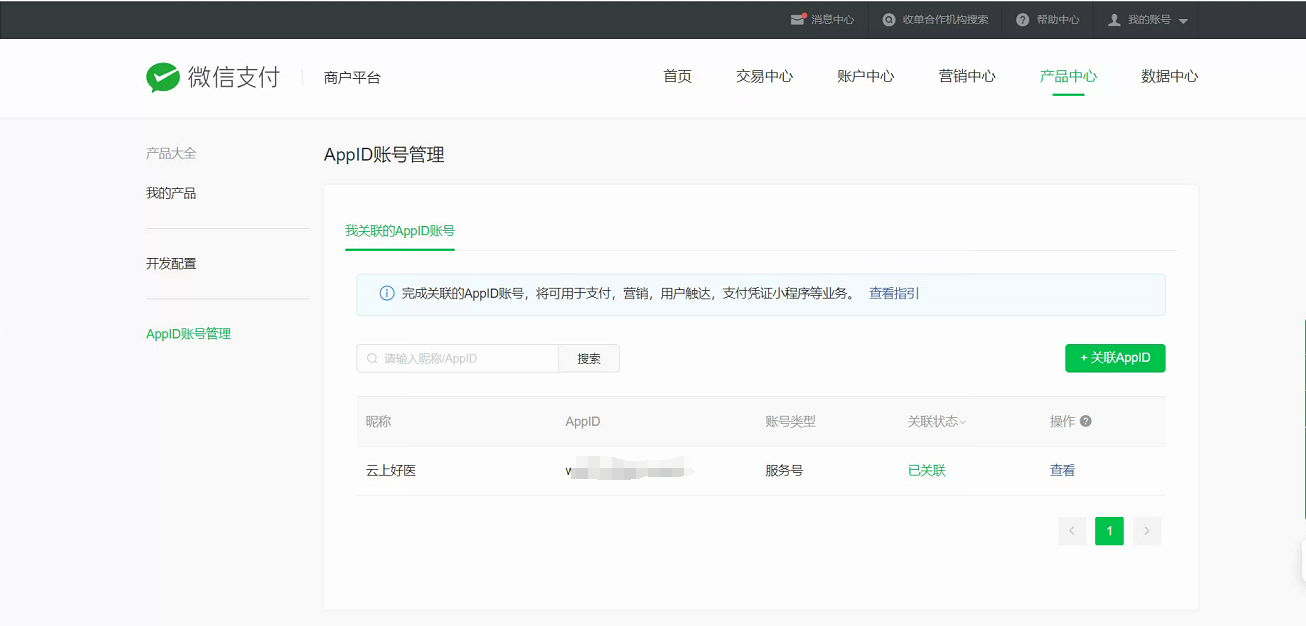Click 消息中心 text in top bar

coord(832,20)
